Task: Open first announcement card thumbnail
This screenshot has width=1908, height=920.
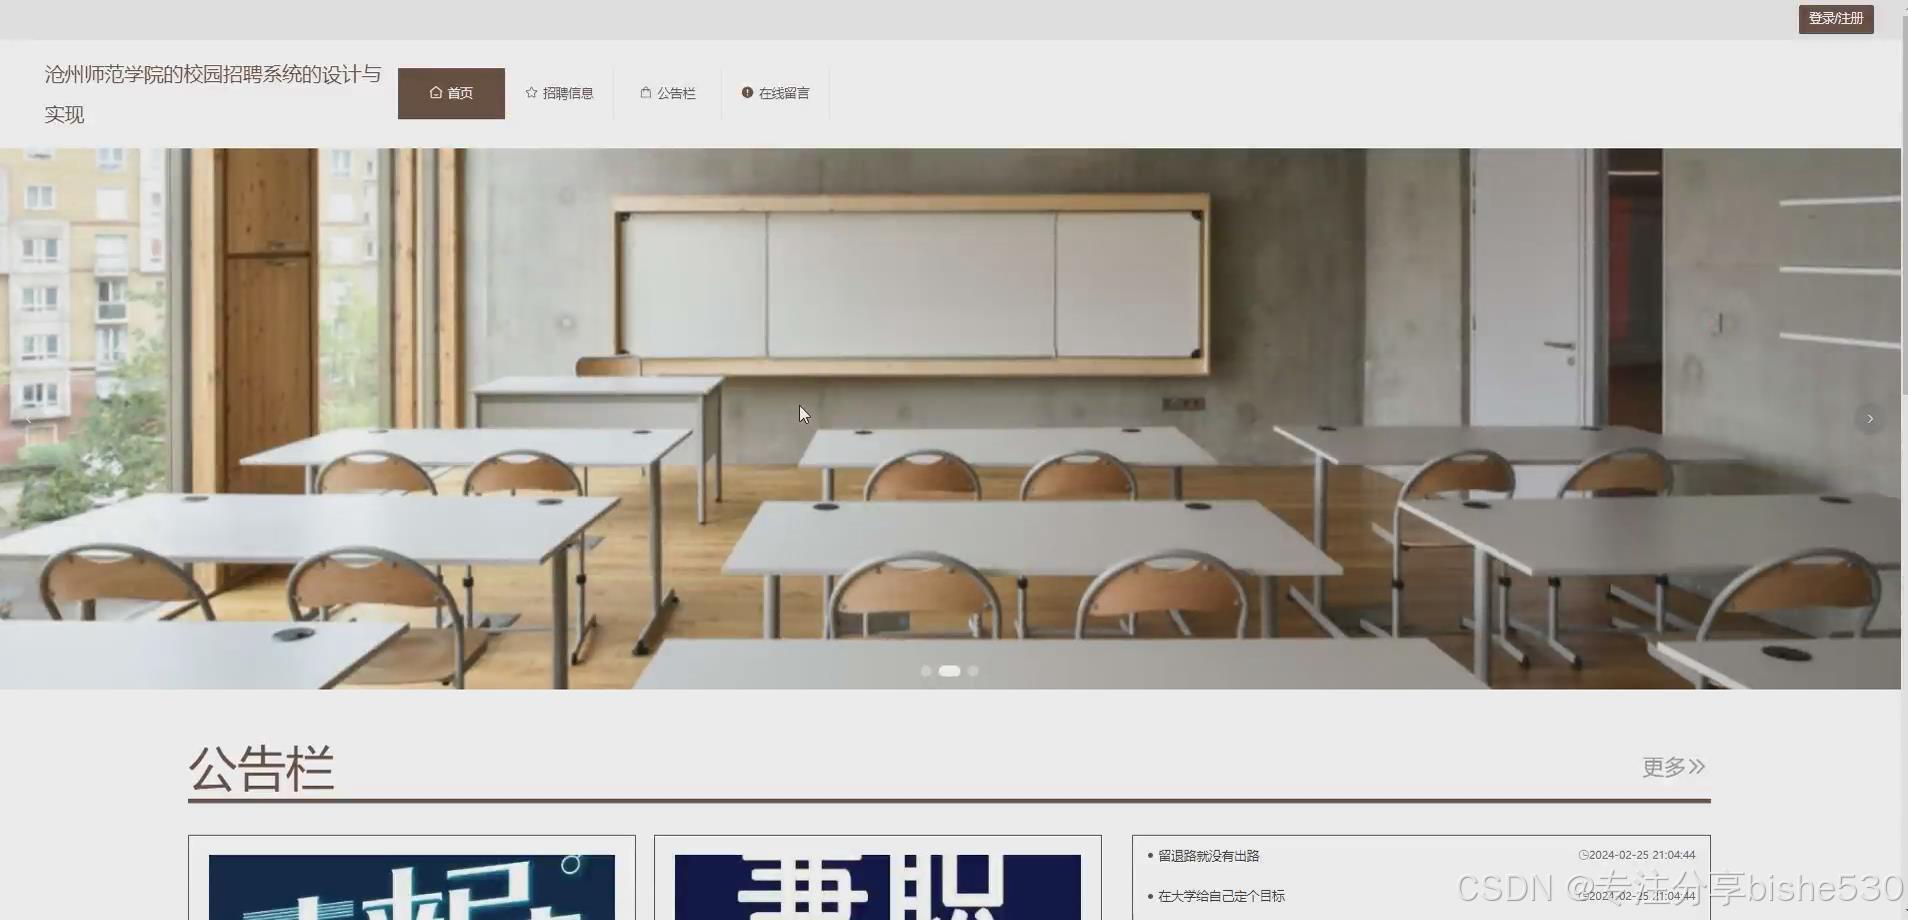Action: click(412, 887)
